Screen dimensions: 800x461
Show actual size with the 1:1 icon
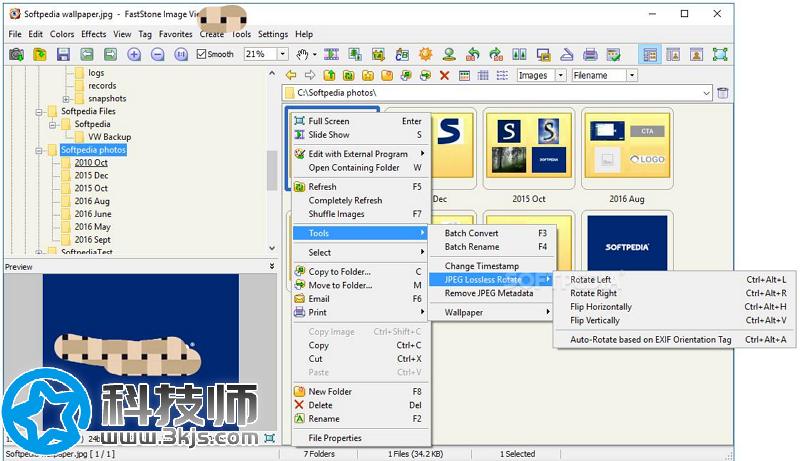(x=181, y=54)
